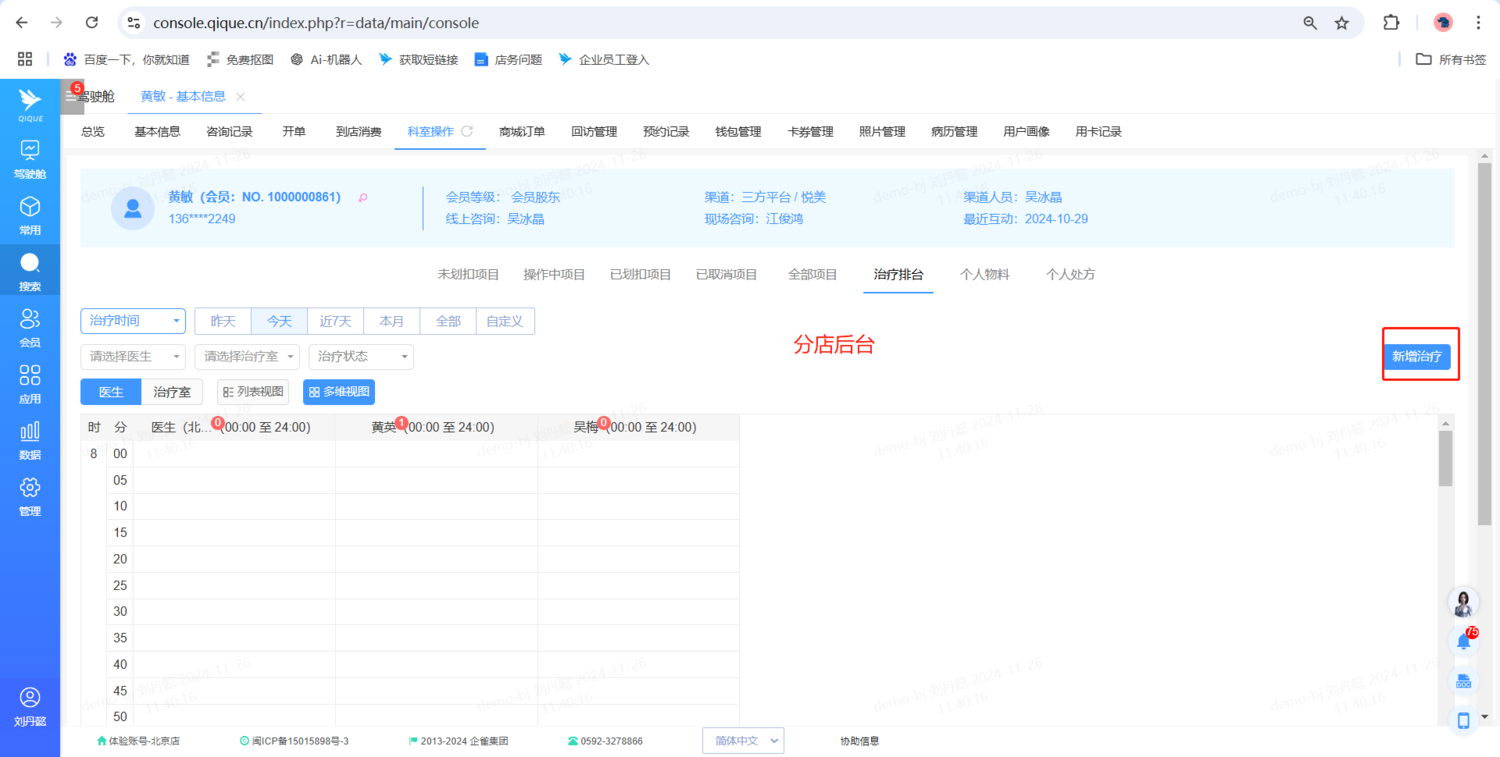Select the 昨天 date filter
This screenshot has height=757, width=1500.
coord(222,321)
